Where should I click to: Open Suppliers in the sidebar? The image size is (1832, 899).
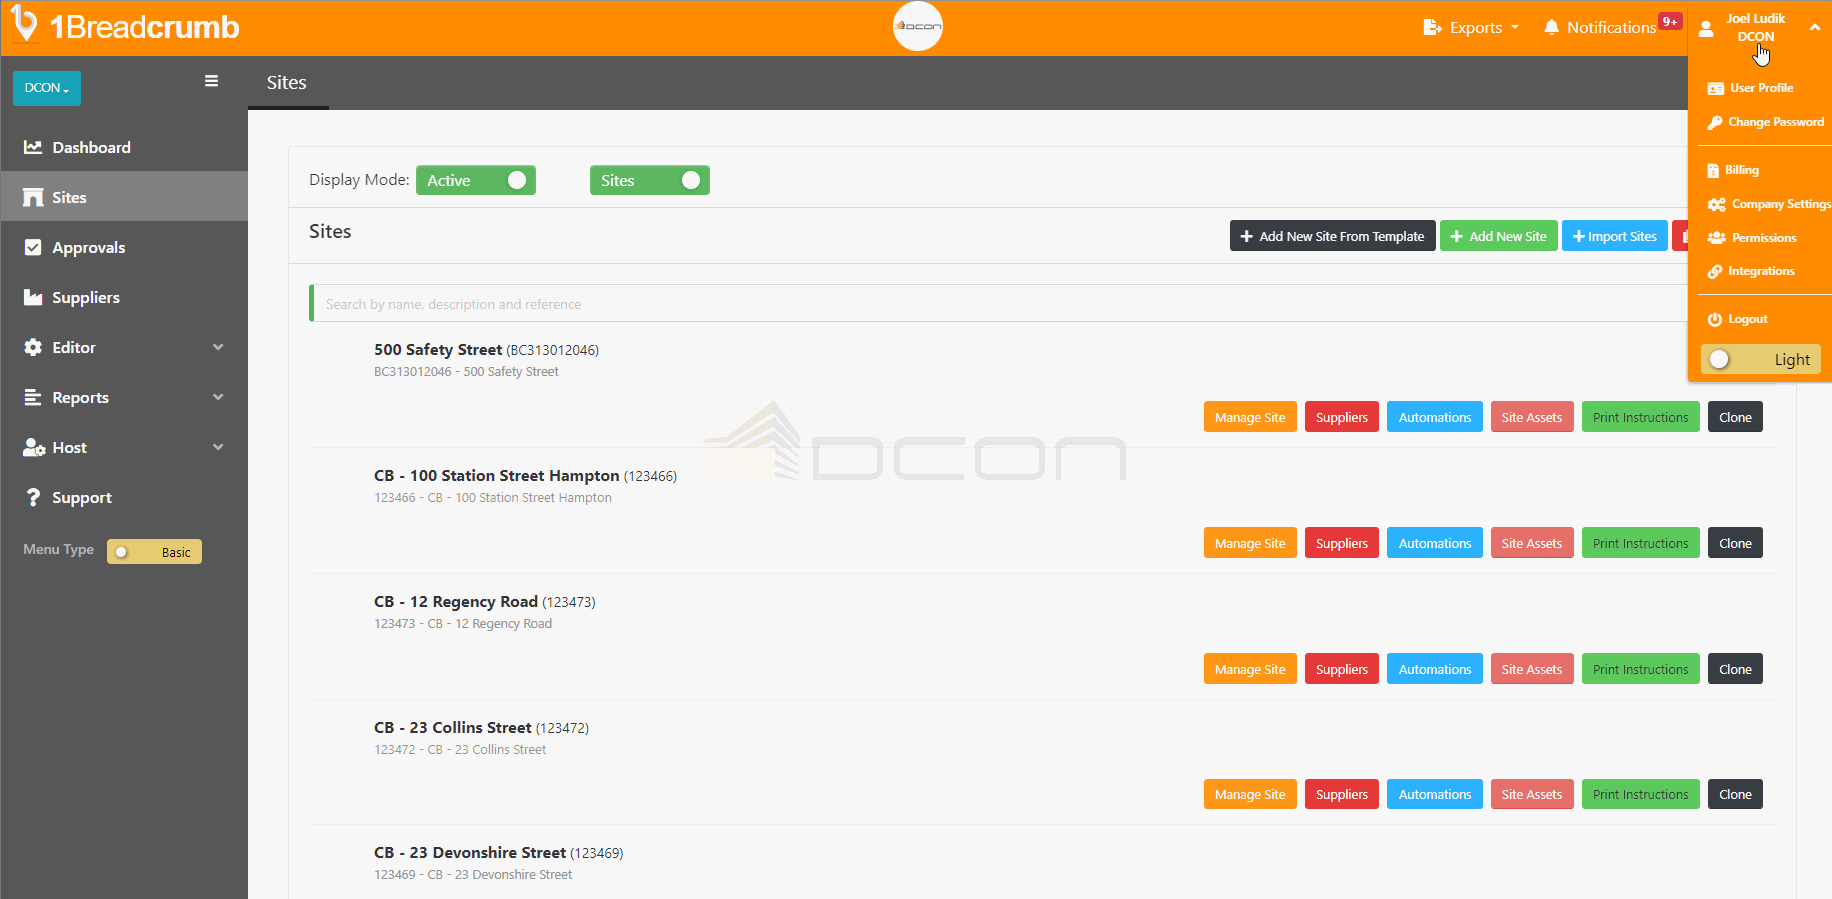pyautogui.click(x=124, y=297)
